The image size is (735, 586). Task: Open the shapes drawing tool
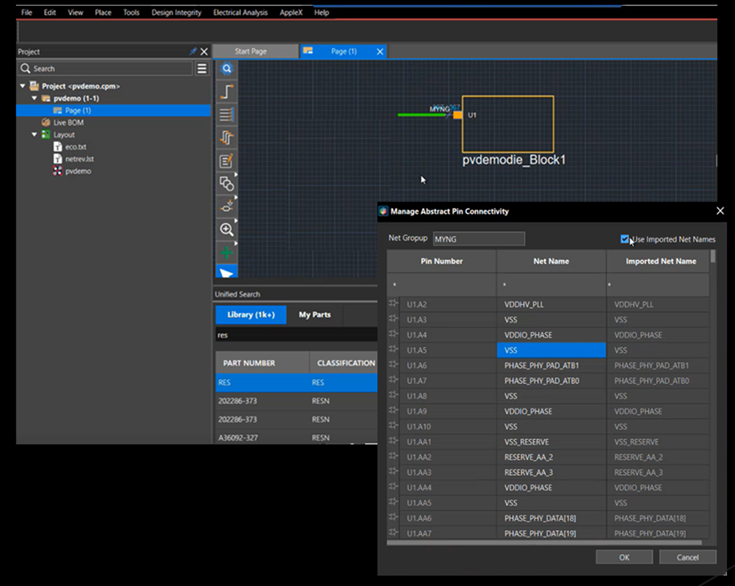[x=227, y=184]
